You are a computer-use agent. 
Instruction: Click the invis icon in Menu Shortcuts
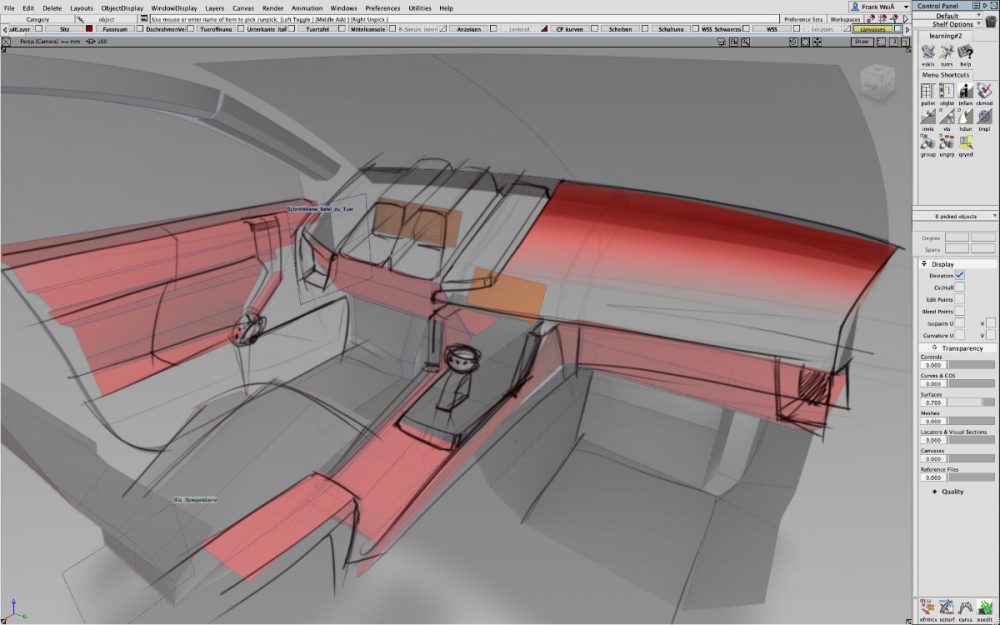coord(927,117)
